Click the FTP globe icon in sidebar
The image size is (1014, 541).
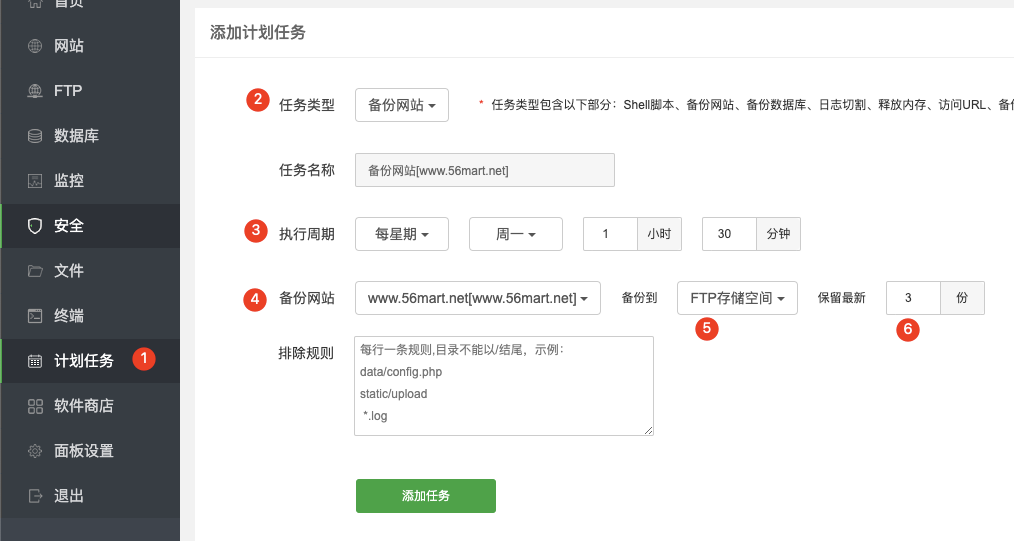coord(35,91)
